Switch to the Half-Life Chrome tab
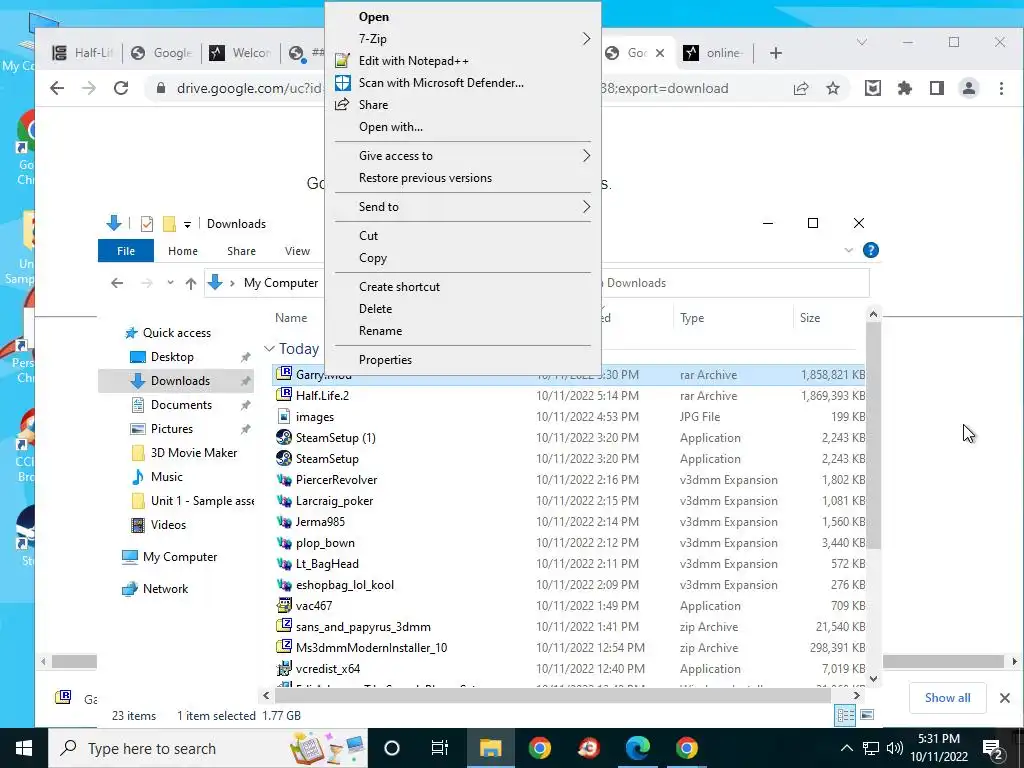Viewport: 1024px width, 768px height. [x=82, y=53]
